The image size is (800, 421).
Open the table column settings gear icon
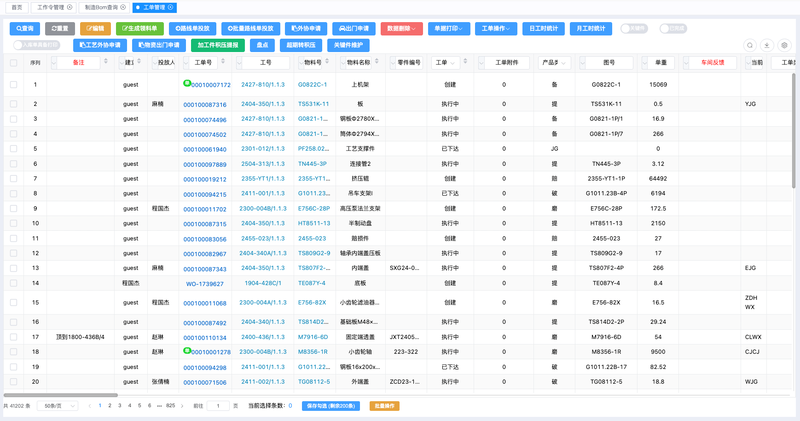(784, 45)
